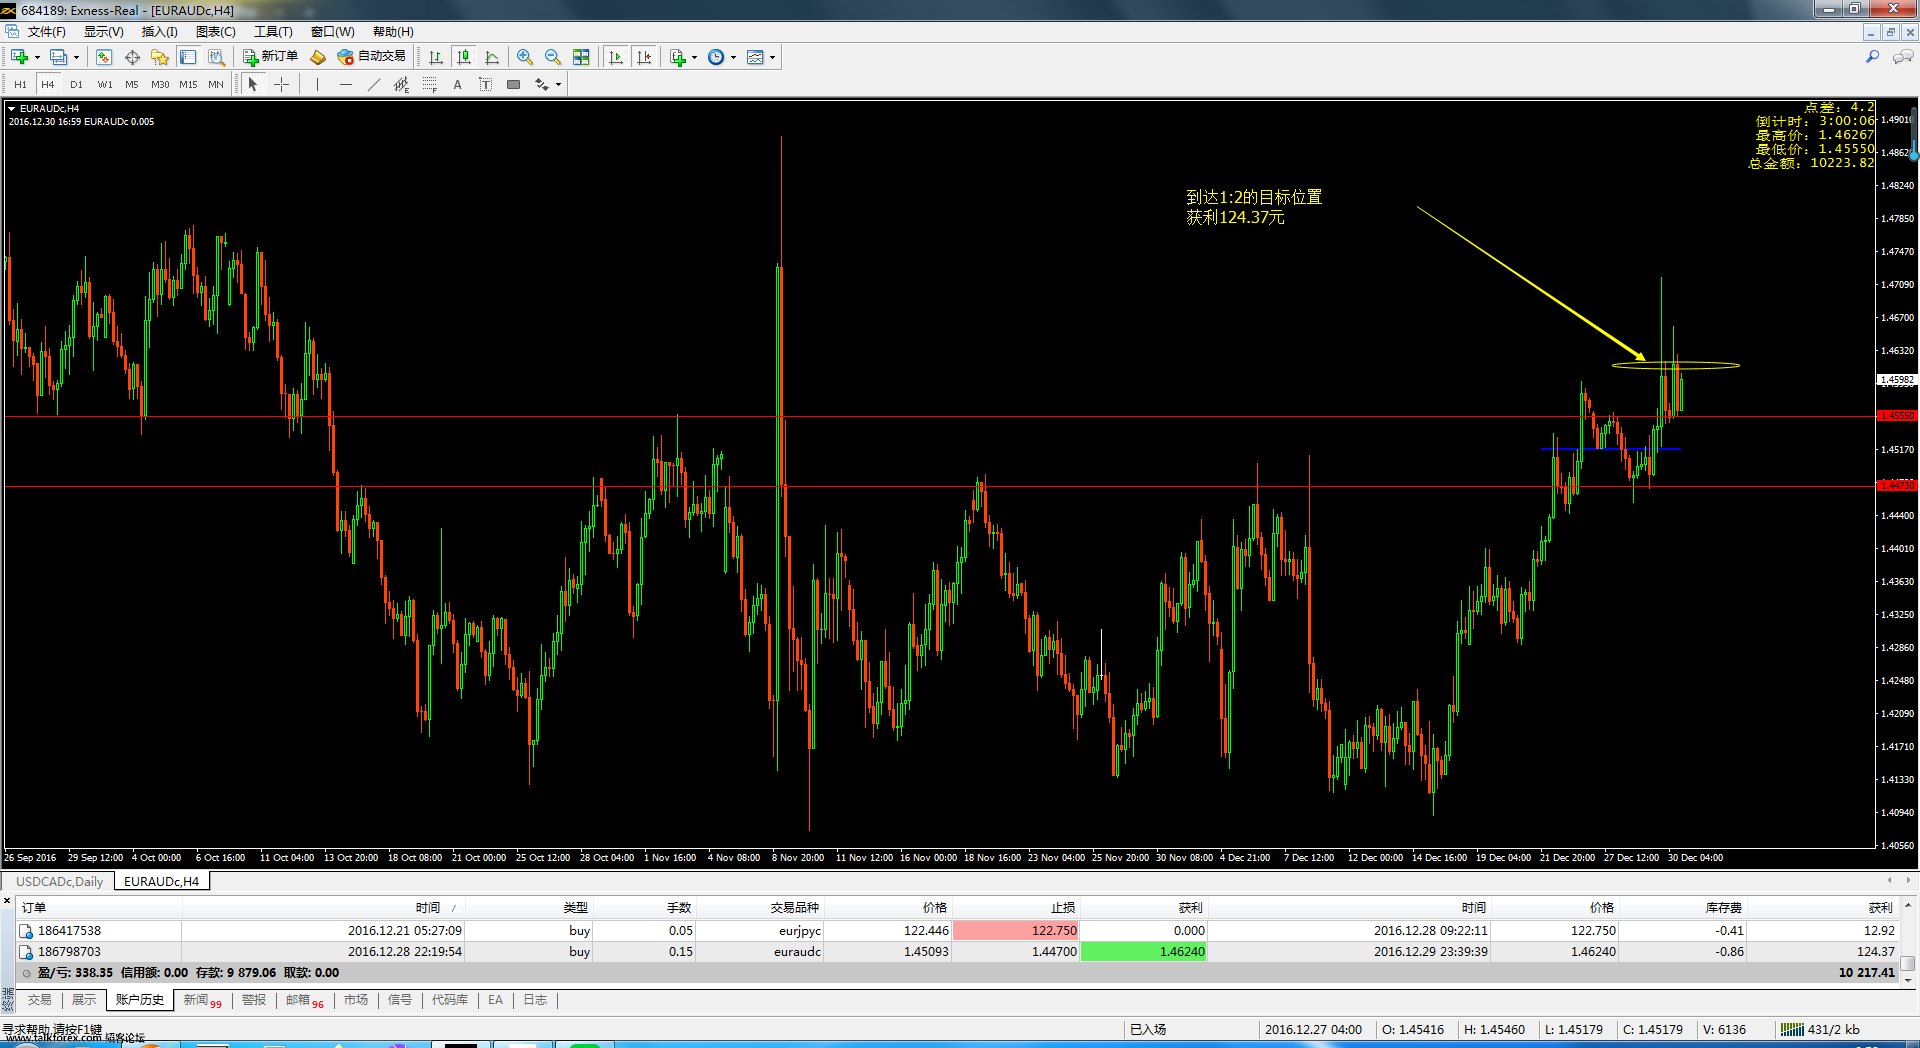Image resolution: width=1920 pixels, height=1048 pixels.
Task: Expand the new chart dropdown arrow
Action: point(37,57)
